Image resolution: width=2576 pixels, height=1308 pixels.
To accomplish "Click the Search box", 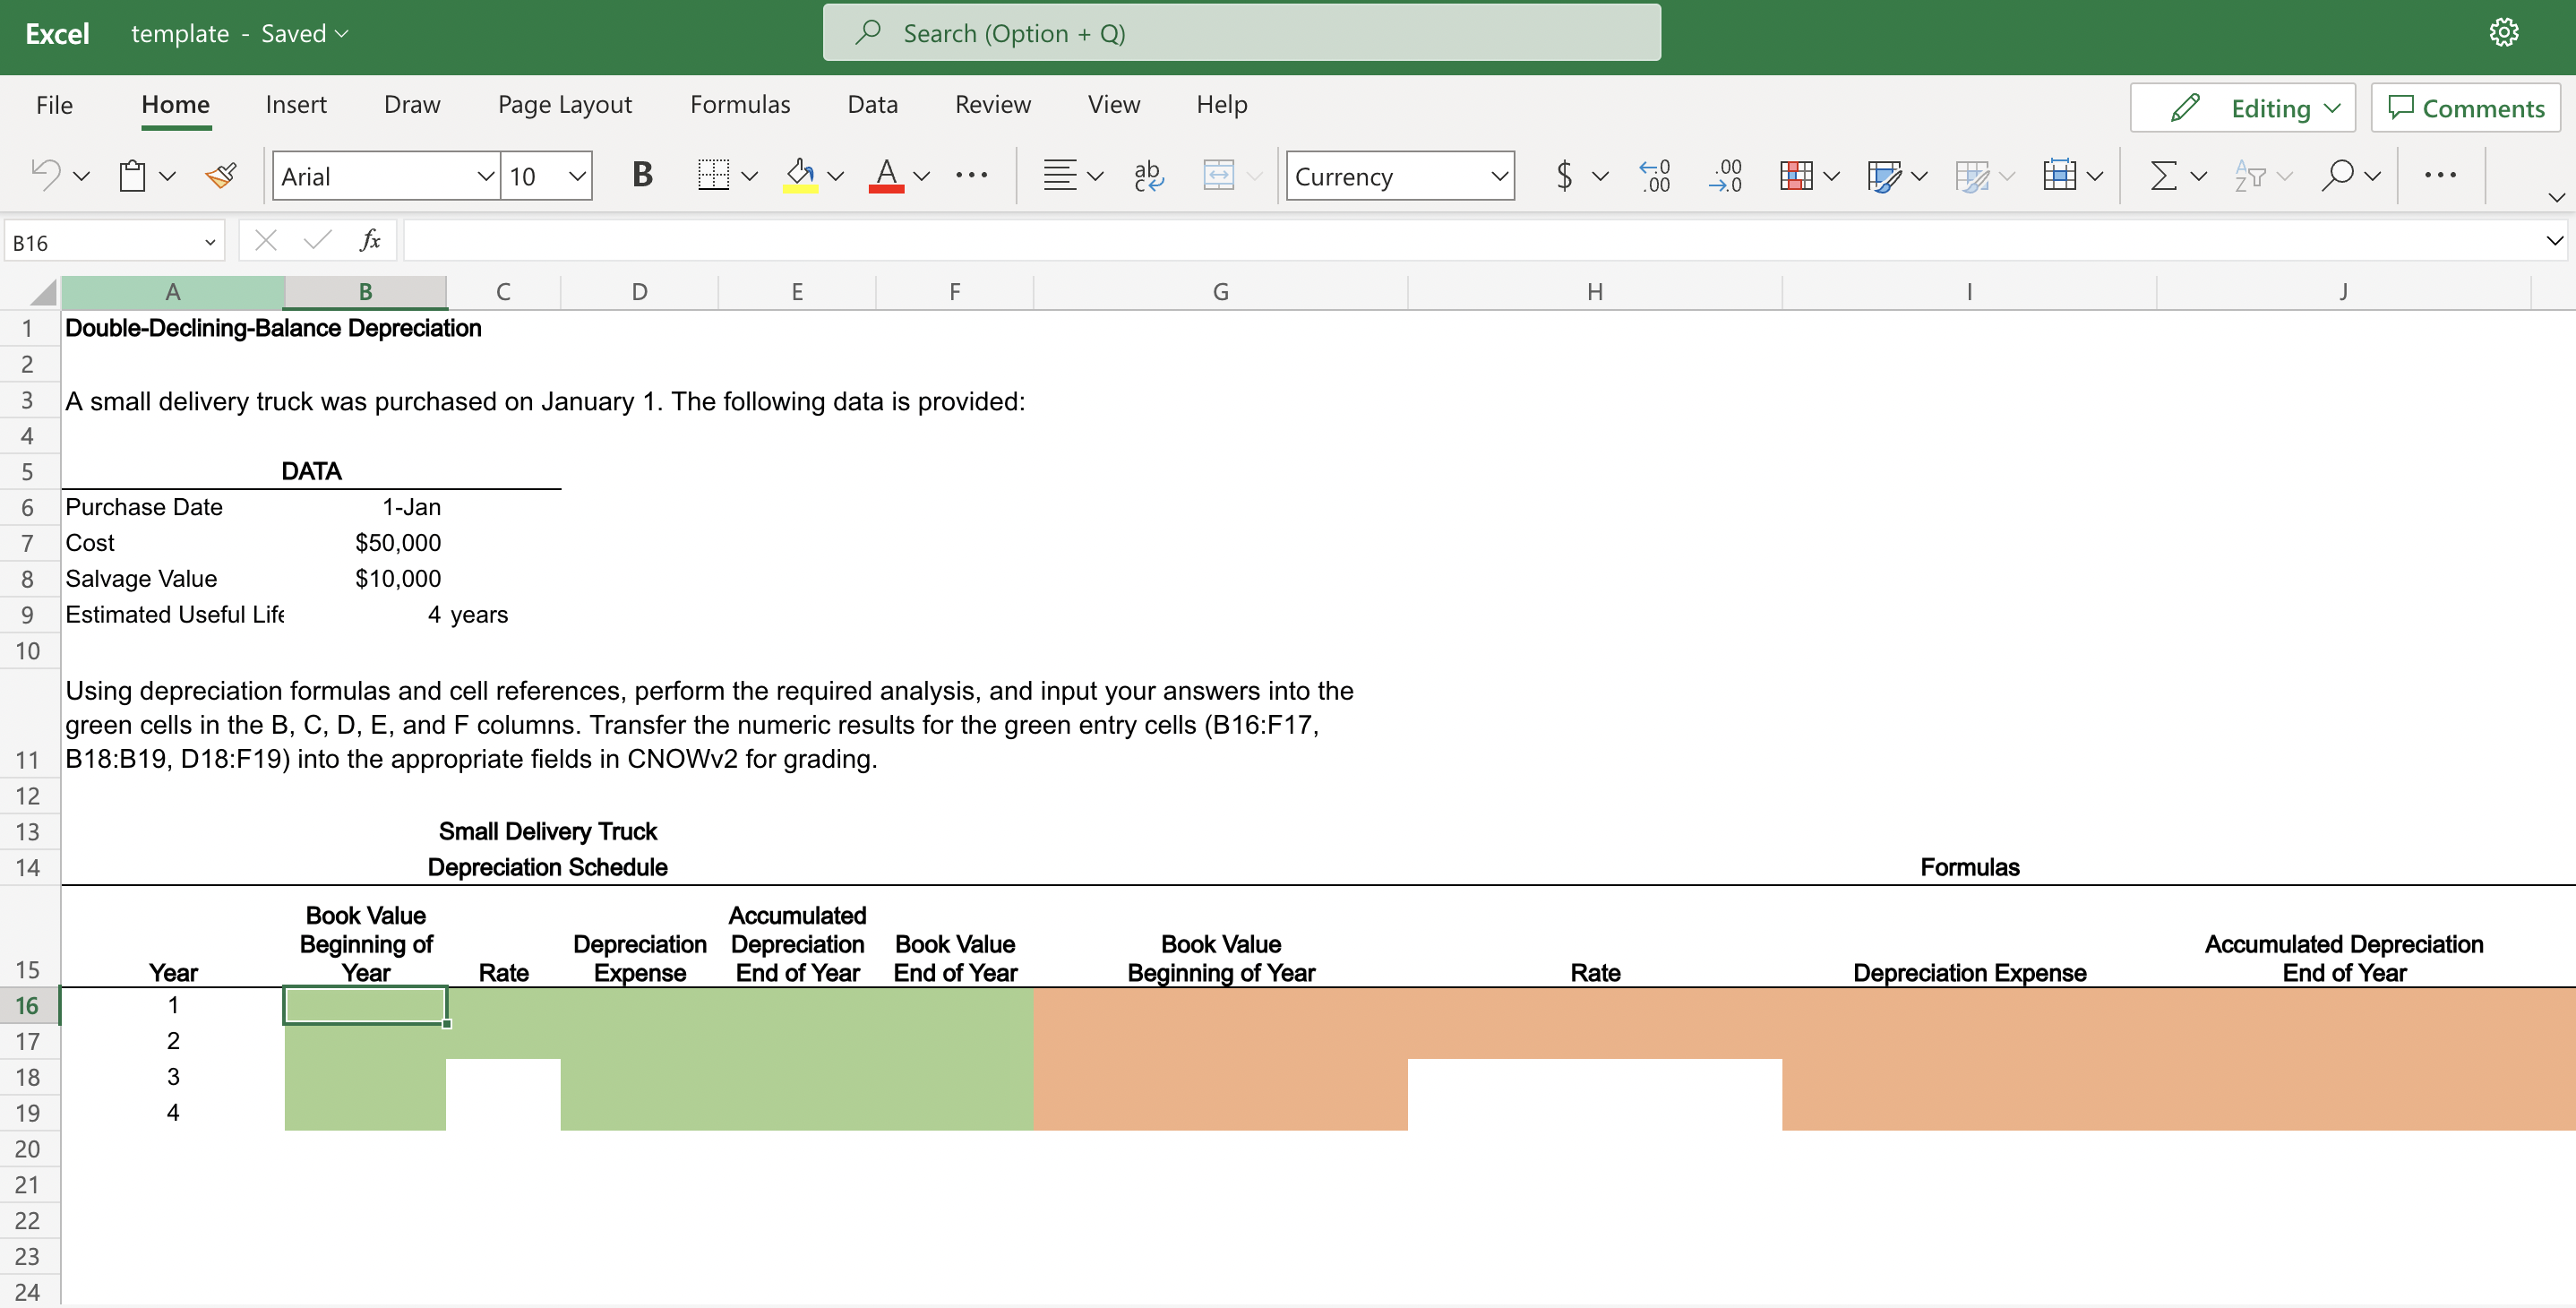I will (x=1241, y=33).
